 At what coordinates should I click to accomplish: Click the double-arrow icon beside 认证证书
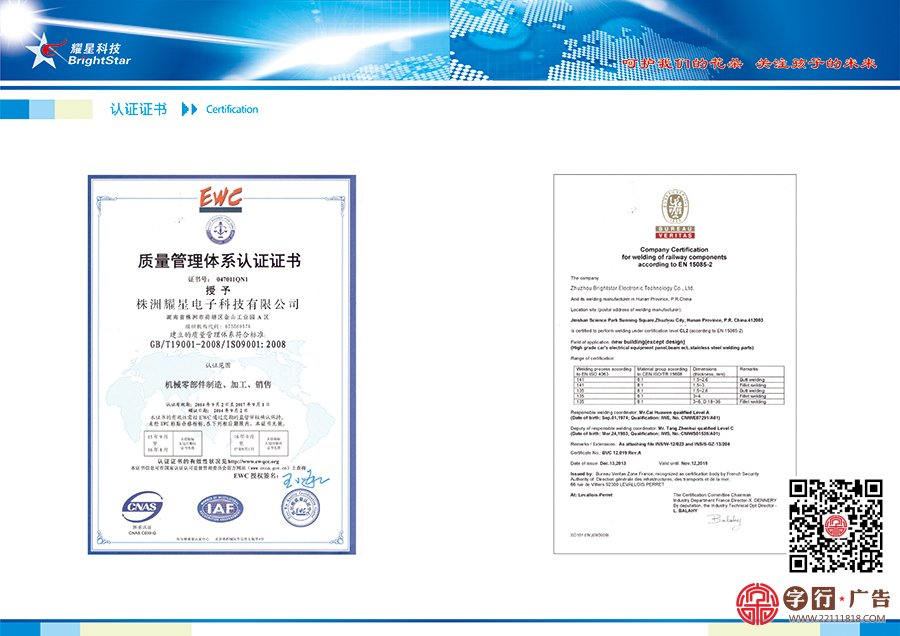[189, 109]
